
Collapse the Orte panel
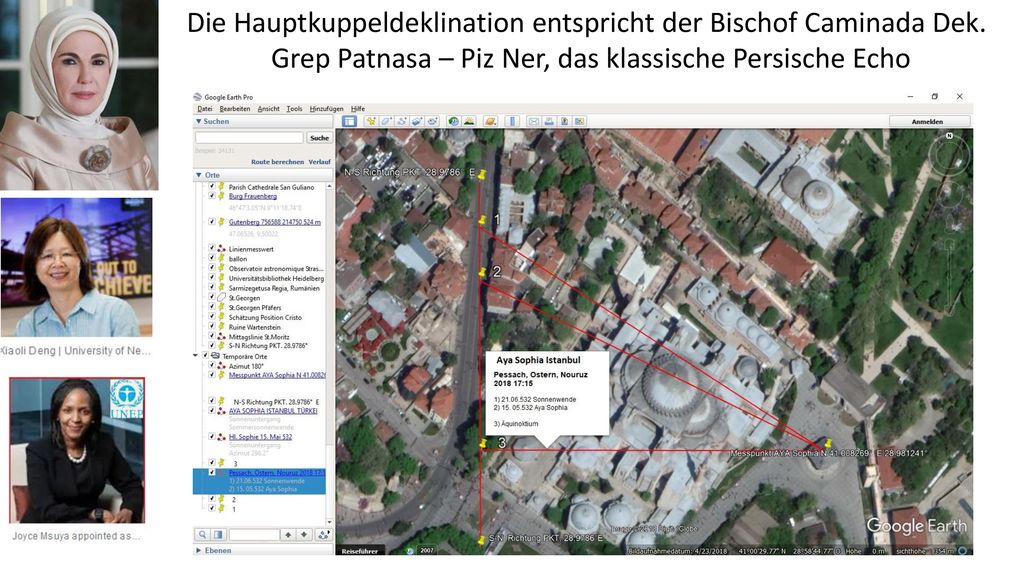(x=199, y=175)
